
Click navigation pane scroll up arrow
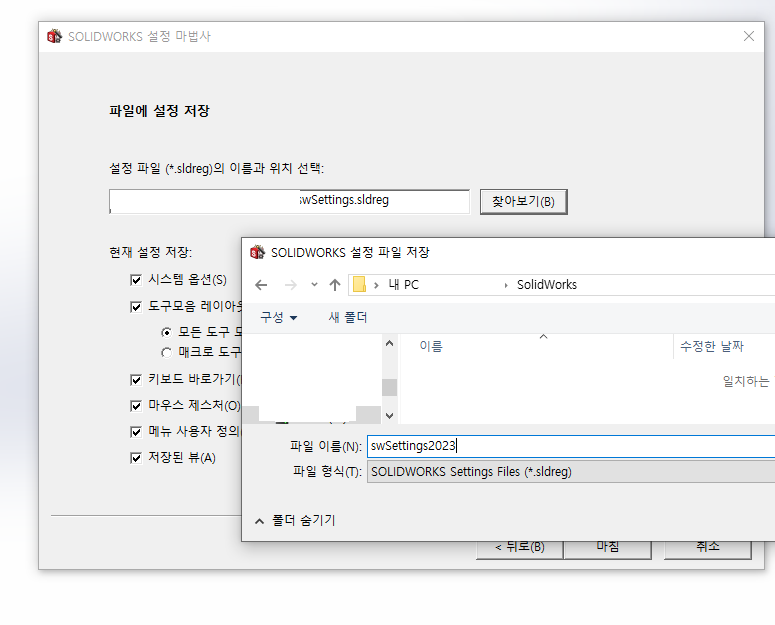tap(389, 343)
